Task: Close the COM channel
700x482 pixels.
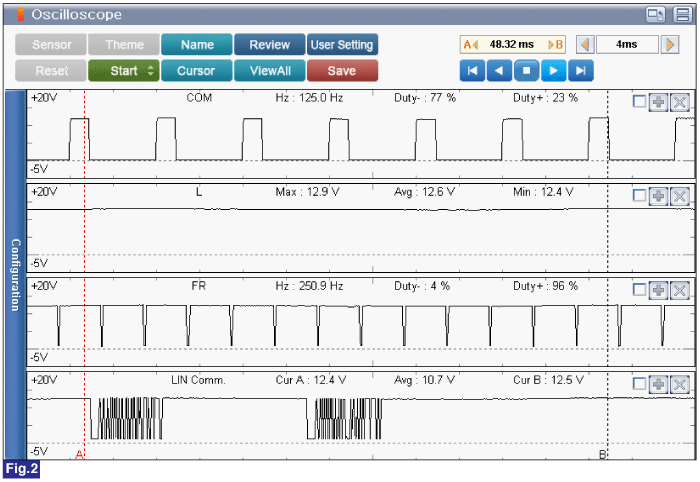Action: click(x=679, y=102)
